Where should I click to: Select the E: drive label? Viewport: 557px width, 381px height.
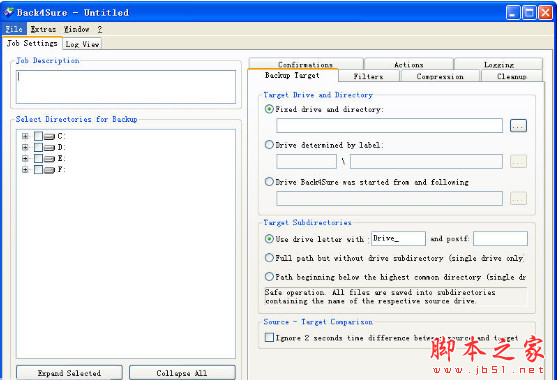point(61,158)
